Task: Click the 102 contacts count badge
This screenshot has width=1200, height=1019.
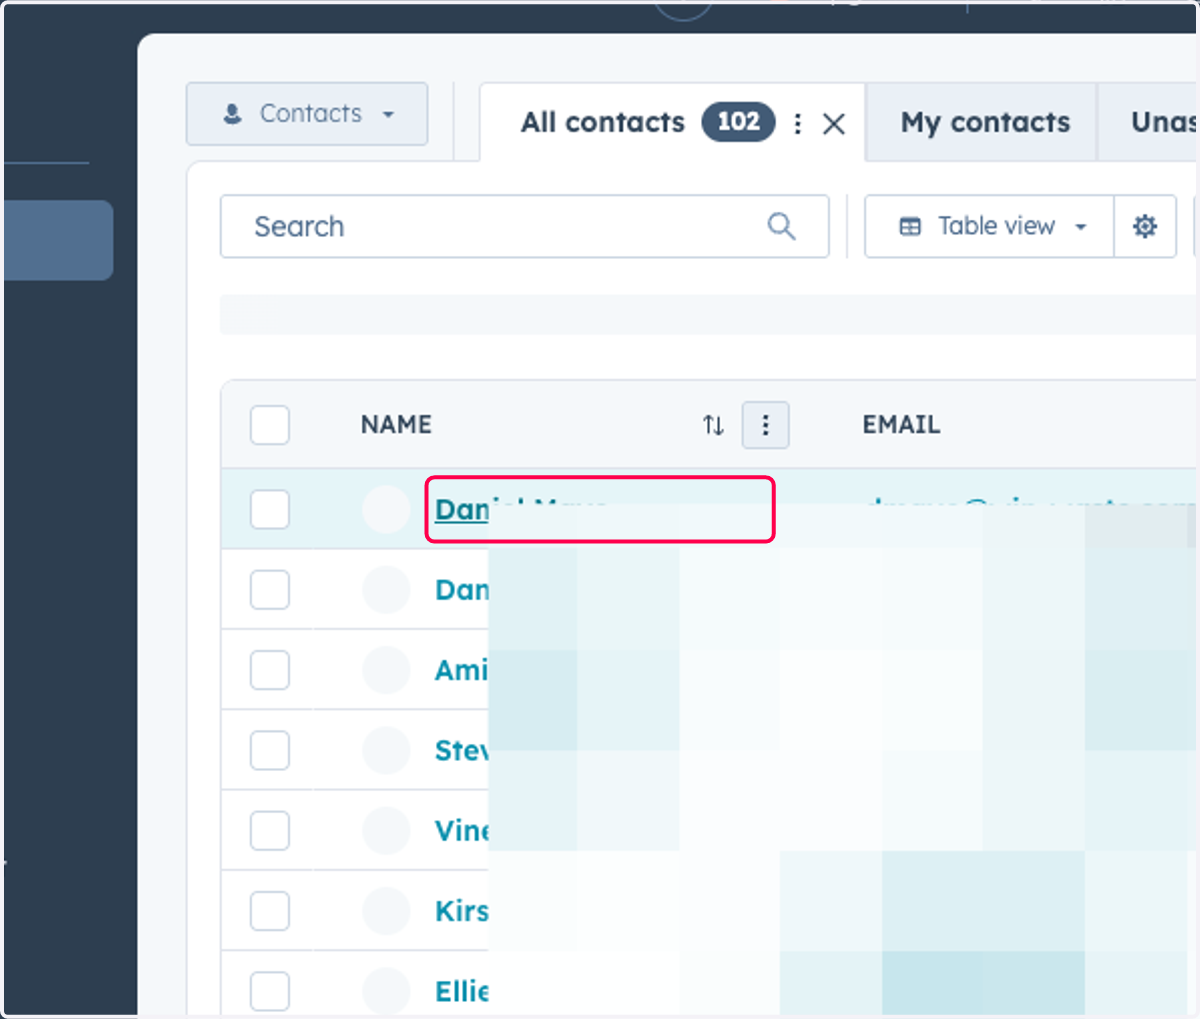Action: [738, 122]
